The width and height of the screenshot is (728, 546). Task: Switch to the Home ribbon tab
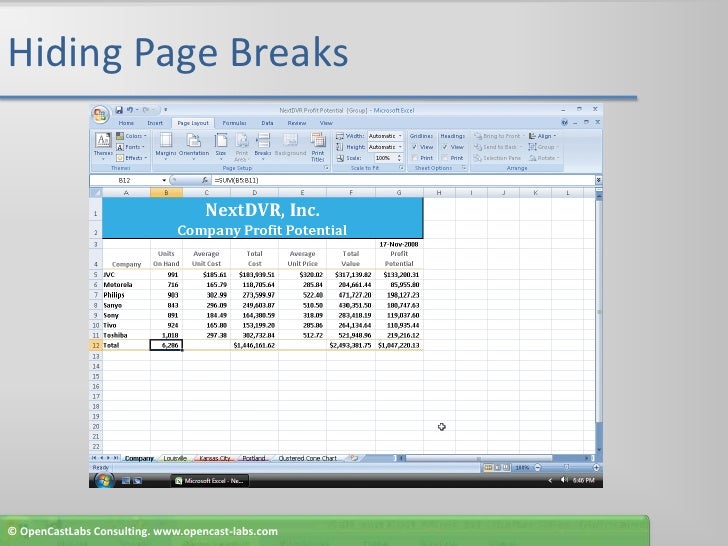click(x=126, y=123)
